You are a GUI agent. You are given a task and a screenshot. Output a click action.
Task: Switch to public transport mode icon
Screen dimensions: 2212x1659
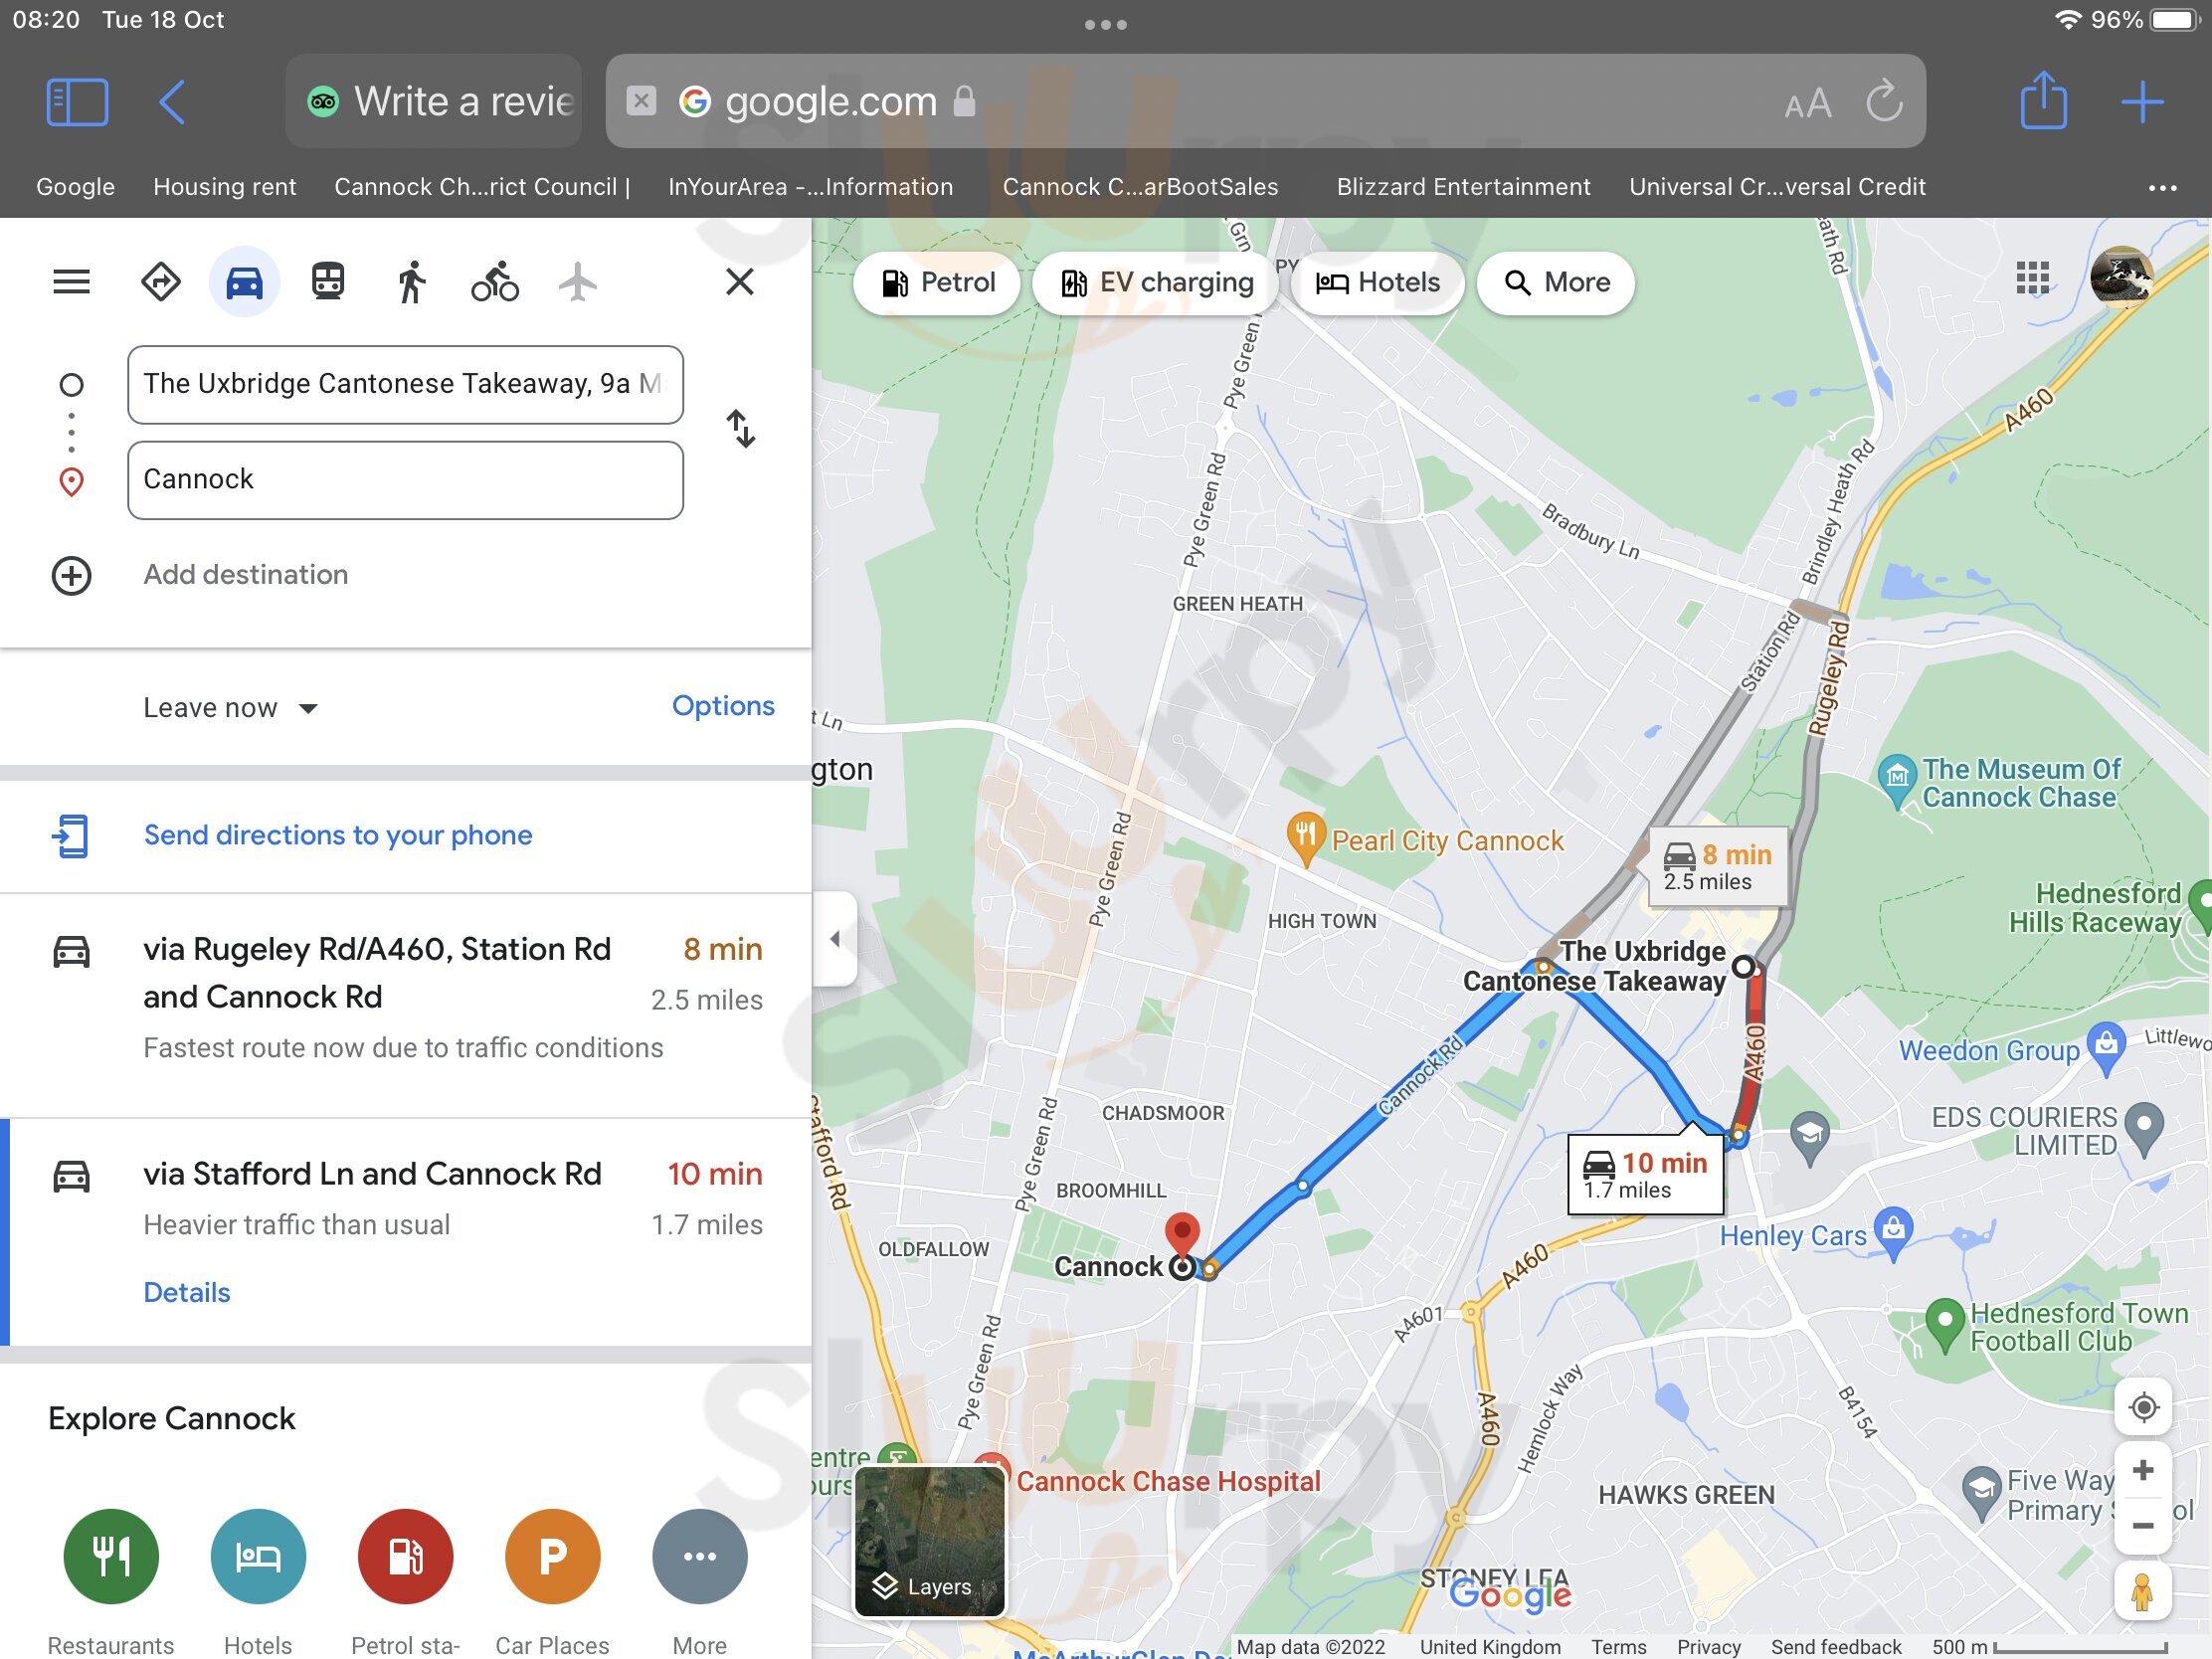(x=328, y=282)
